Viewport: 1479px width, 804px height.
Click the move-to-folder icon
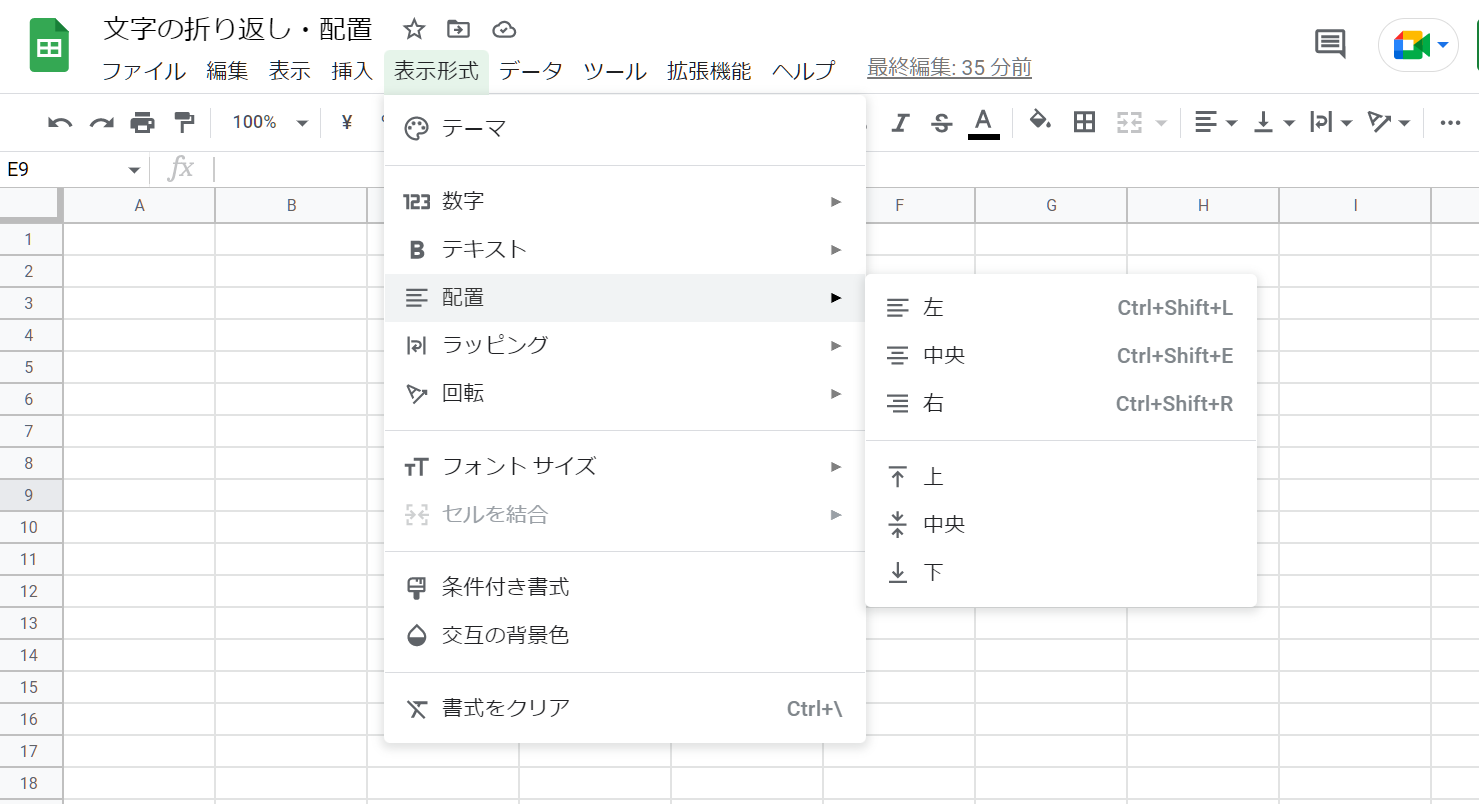(x=458, y=29)
